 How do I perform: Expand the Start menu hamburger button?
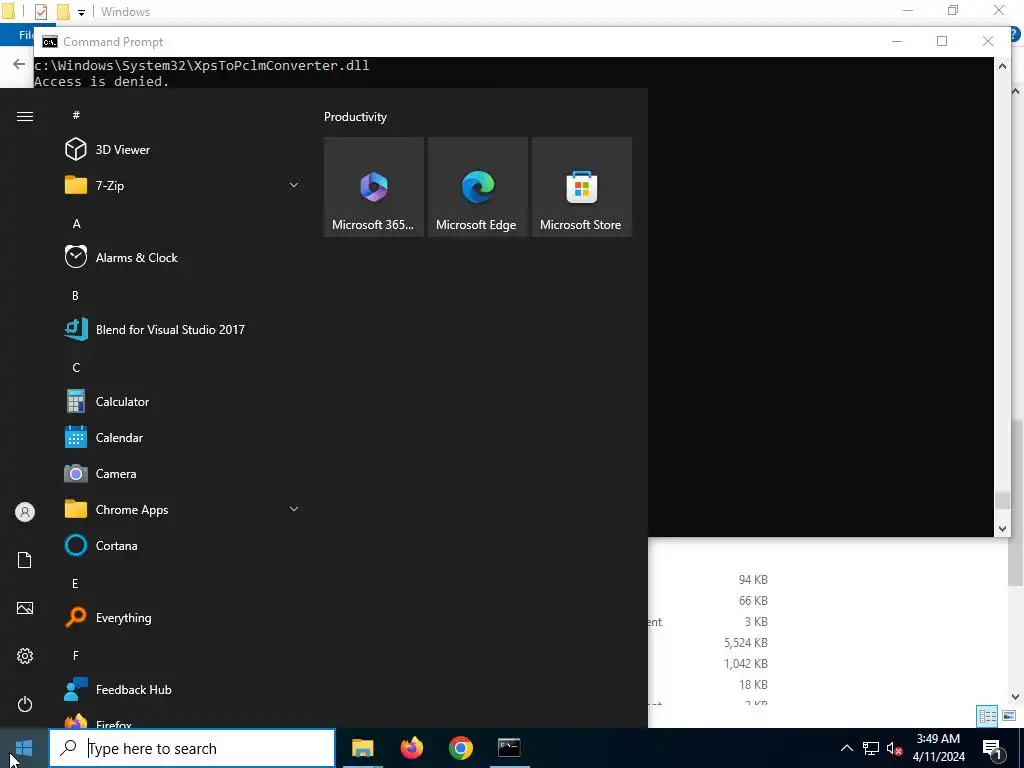pos(25,116)
